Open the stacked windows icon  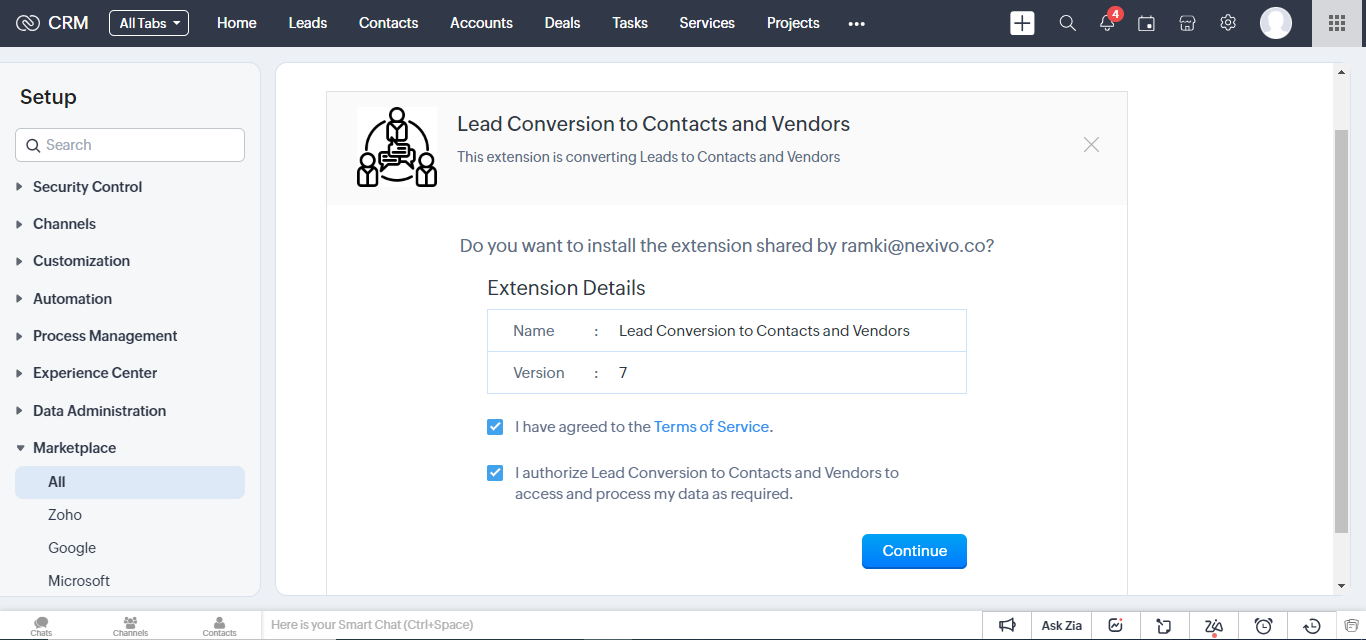(x=1351, y=626)
